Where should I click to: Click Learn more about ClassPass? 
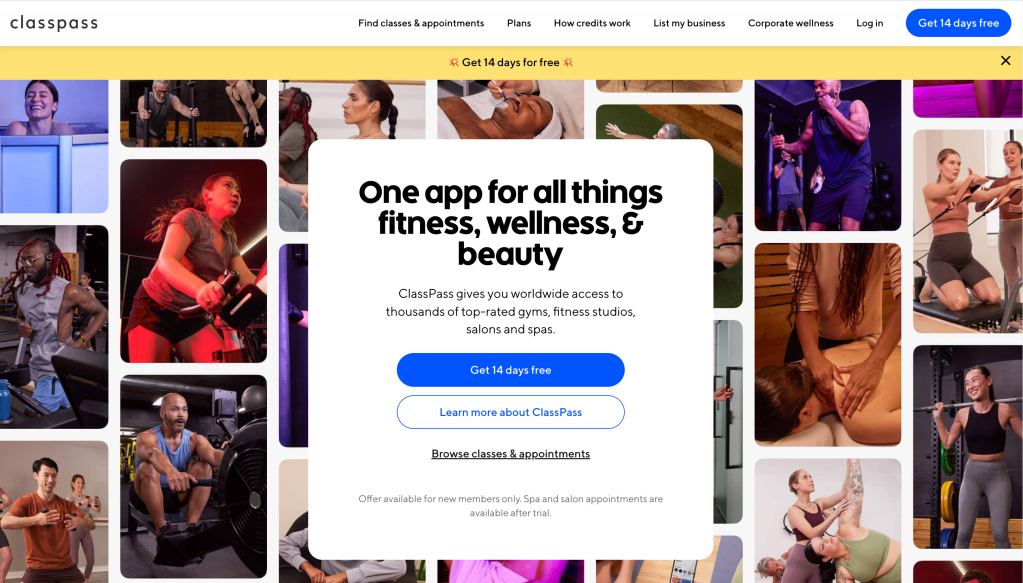[510, 412]
